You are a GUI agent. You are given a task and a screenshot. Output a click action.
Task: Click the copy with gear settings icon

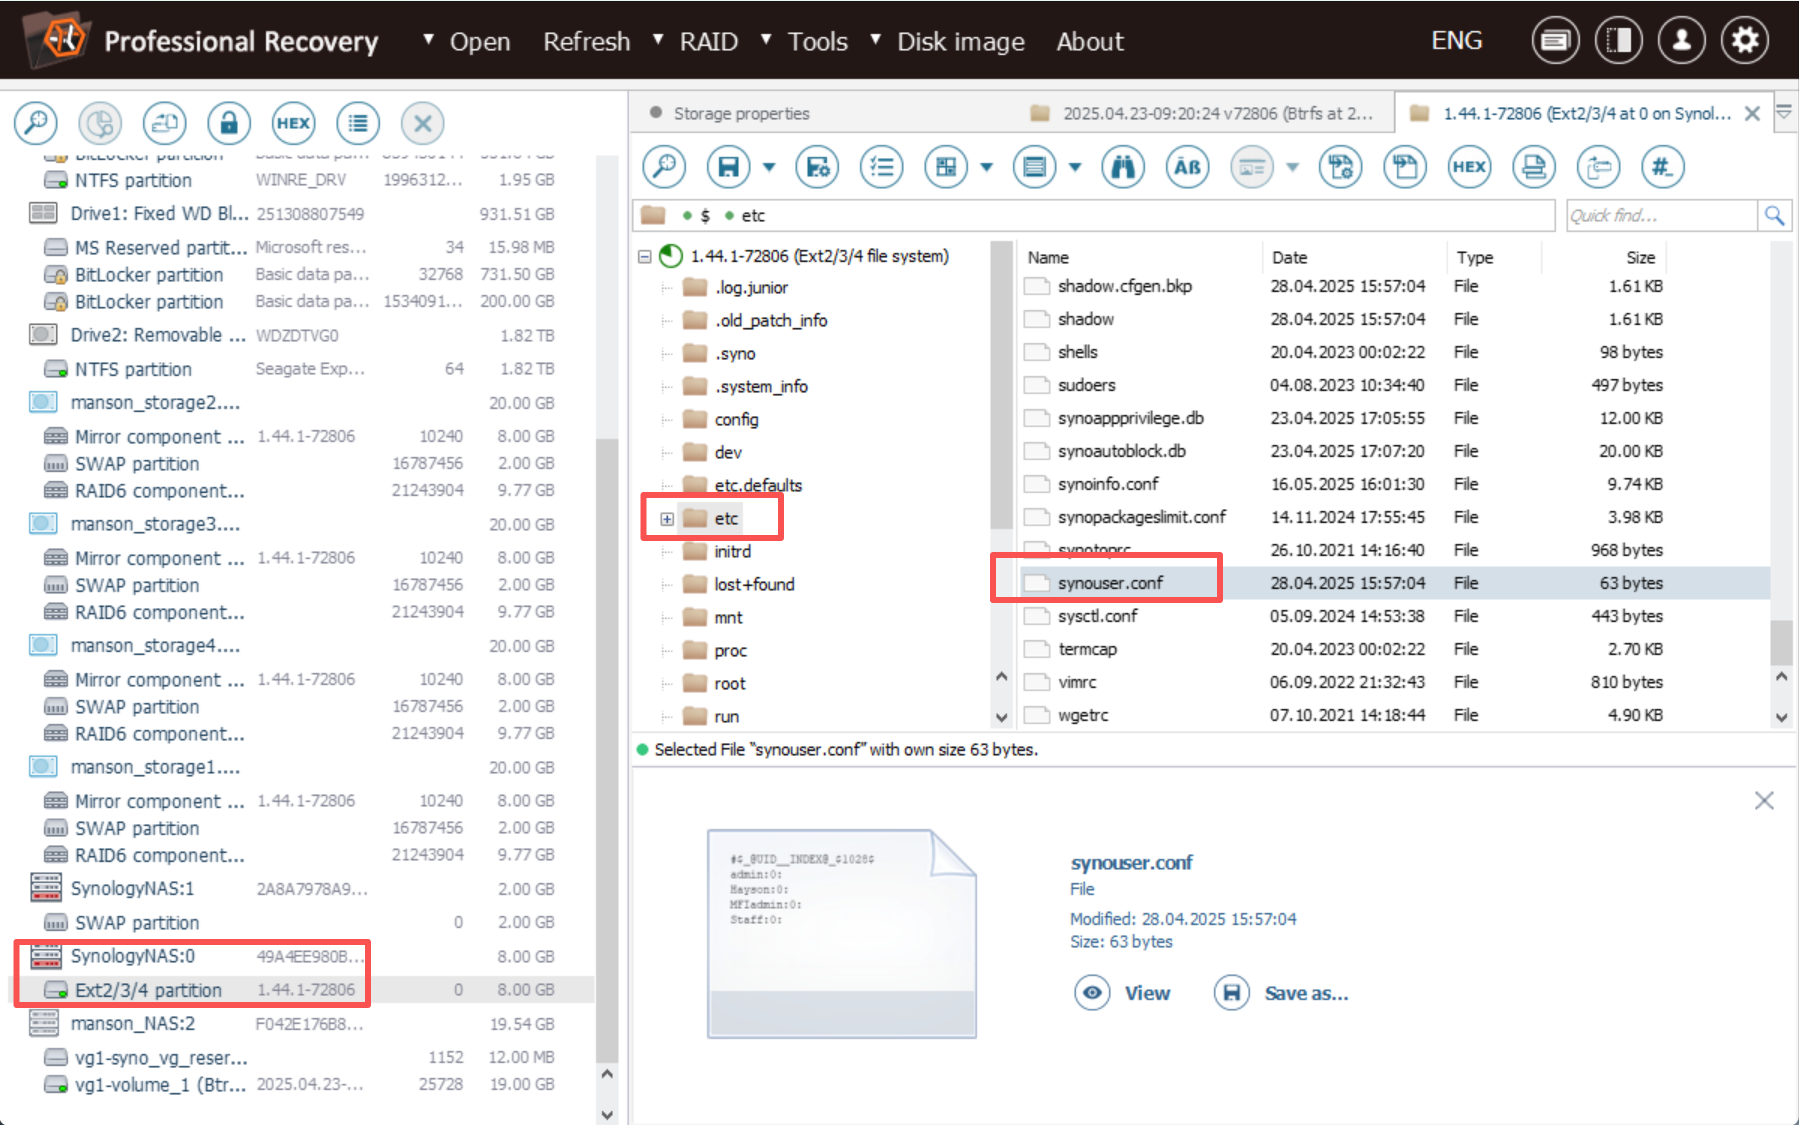coord(1340,167)
